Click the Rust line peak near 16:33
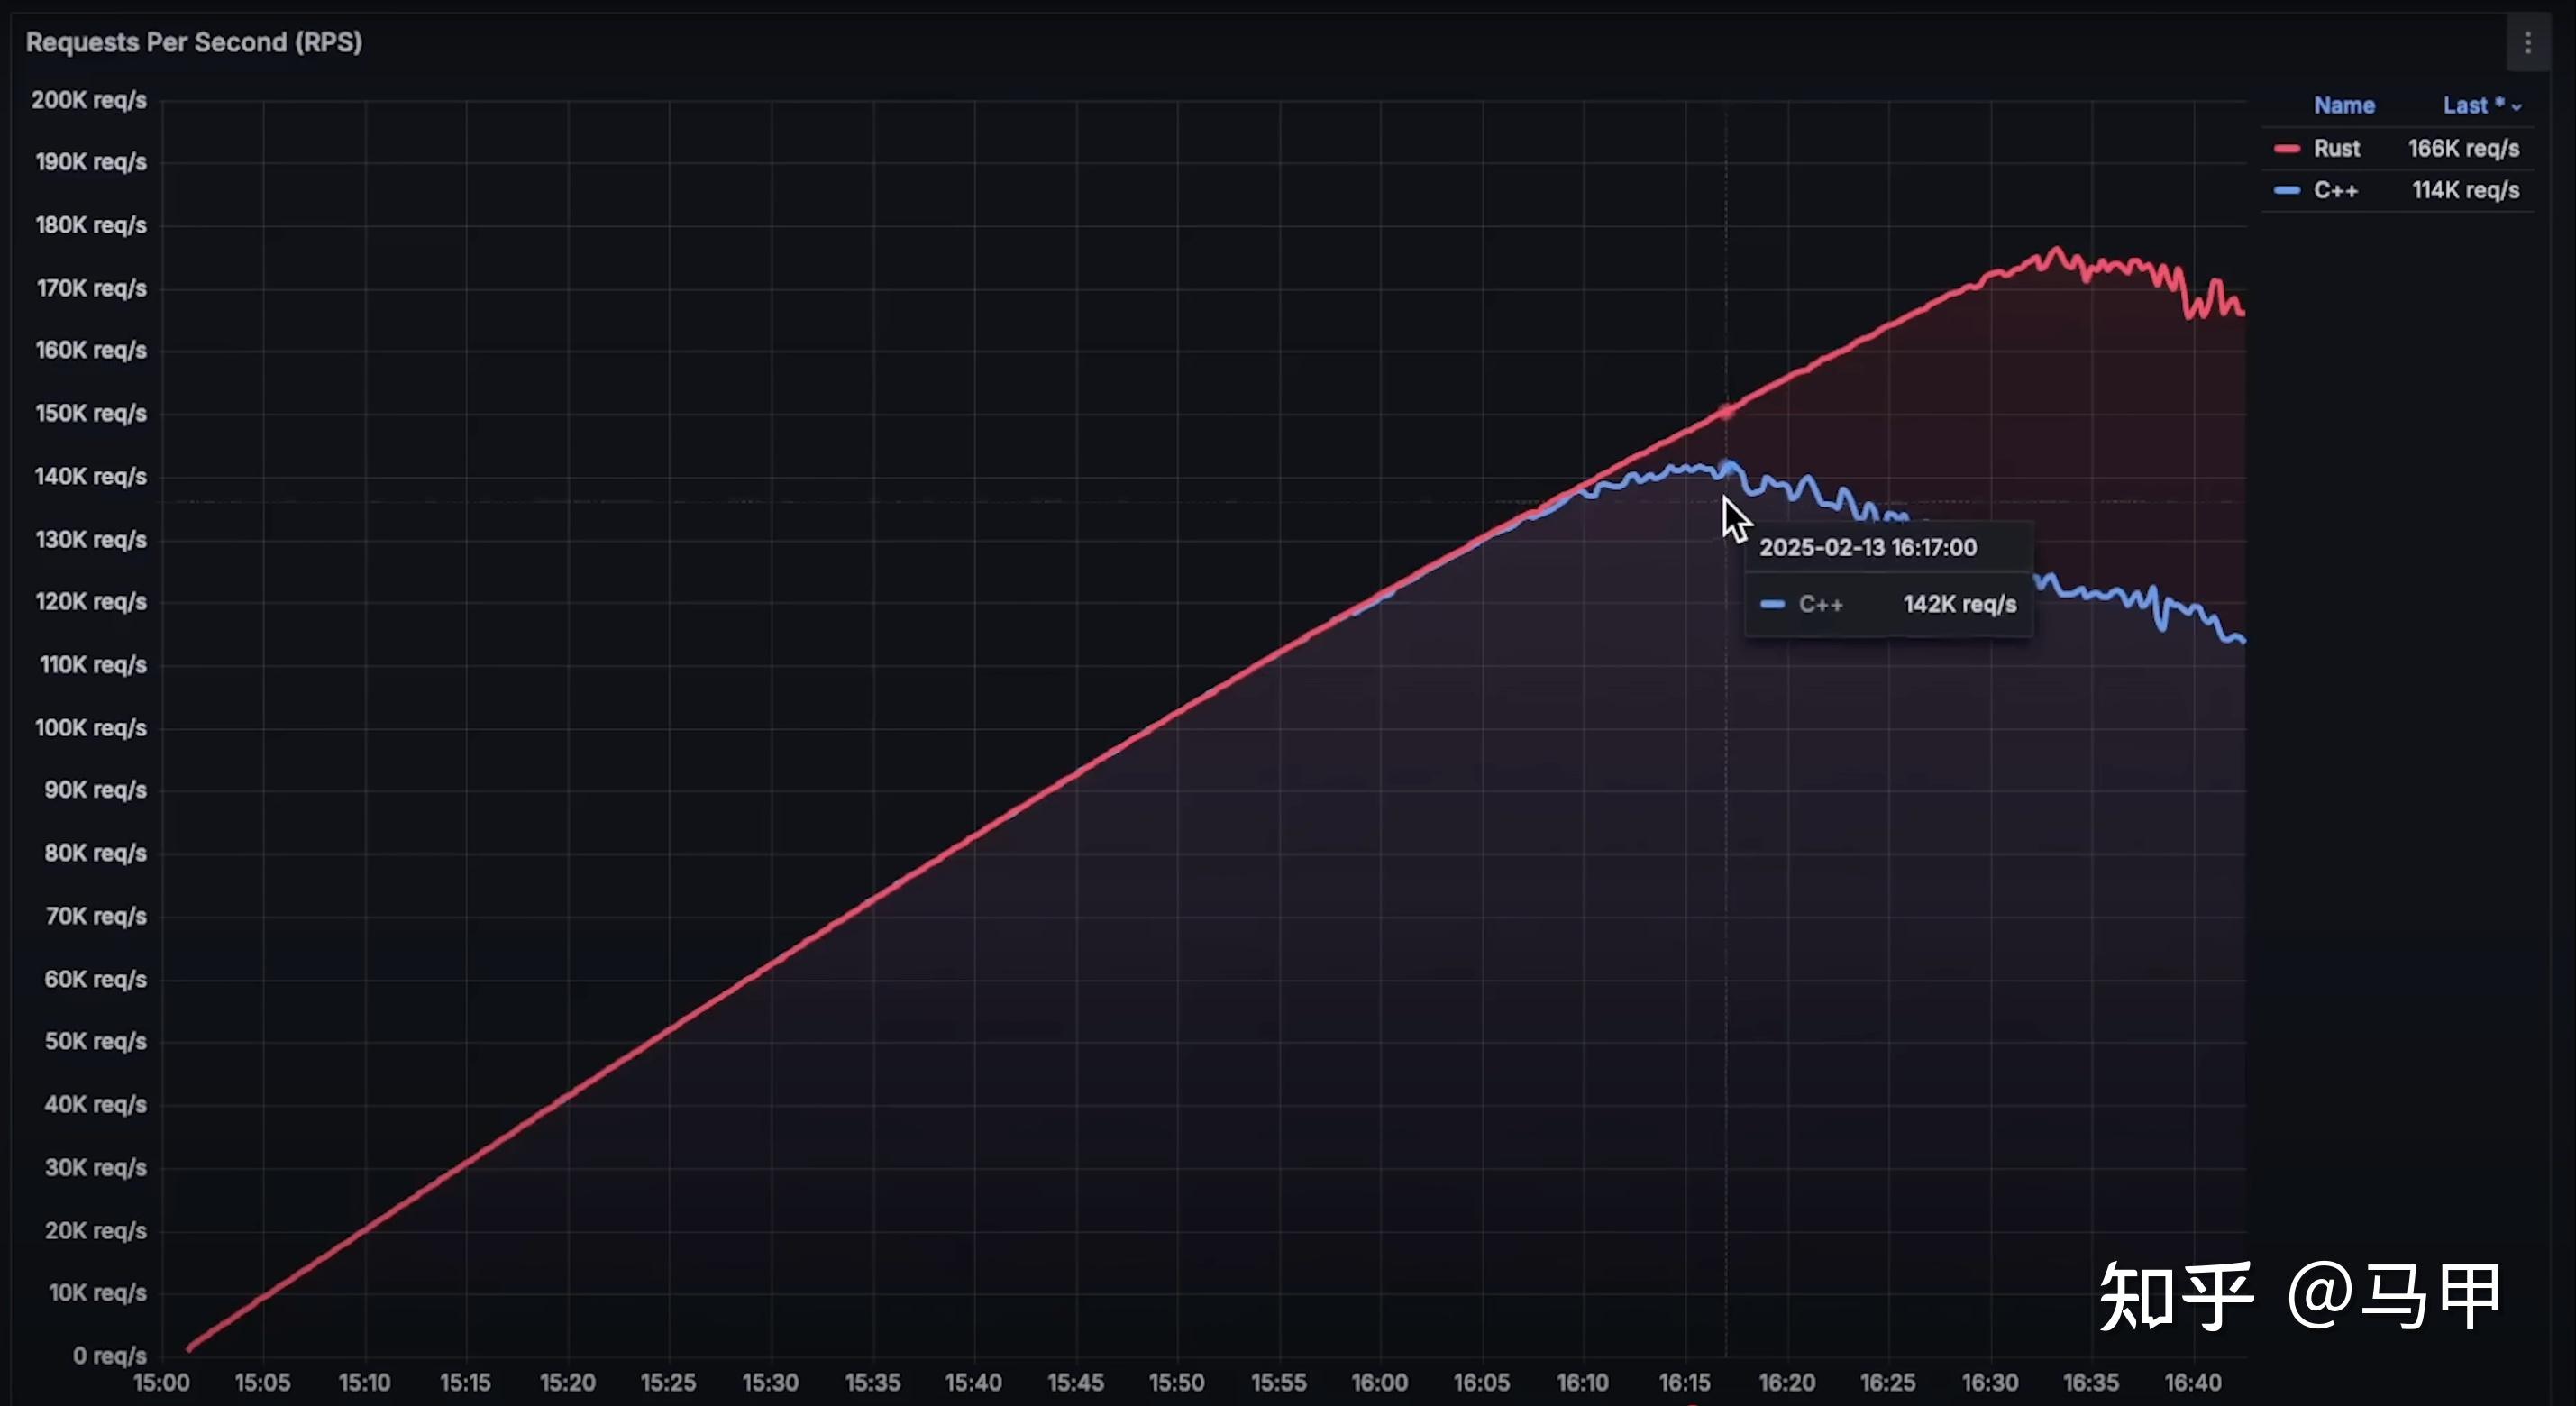 click(2056, 250)
